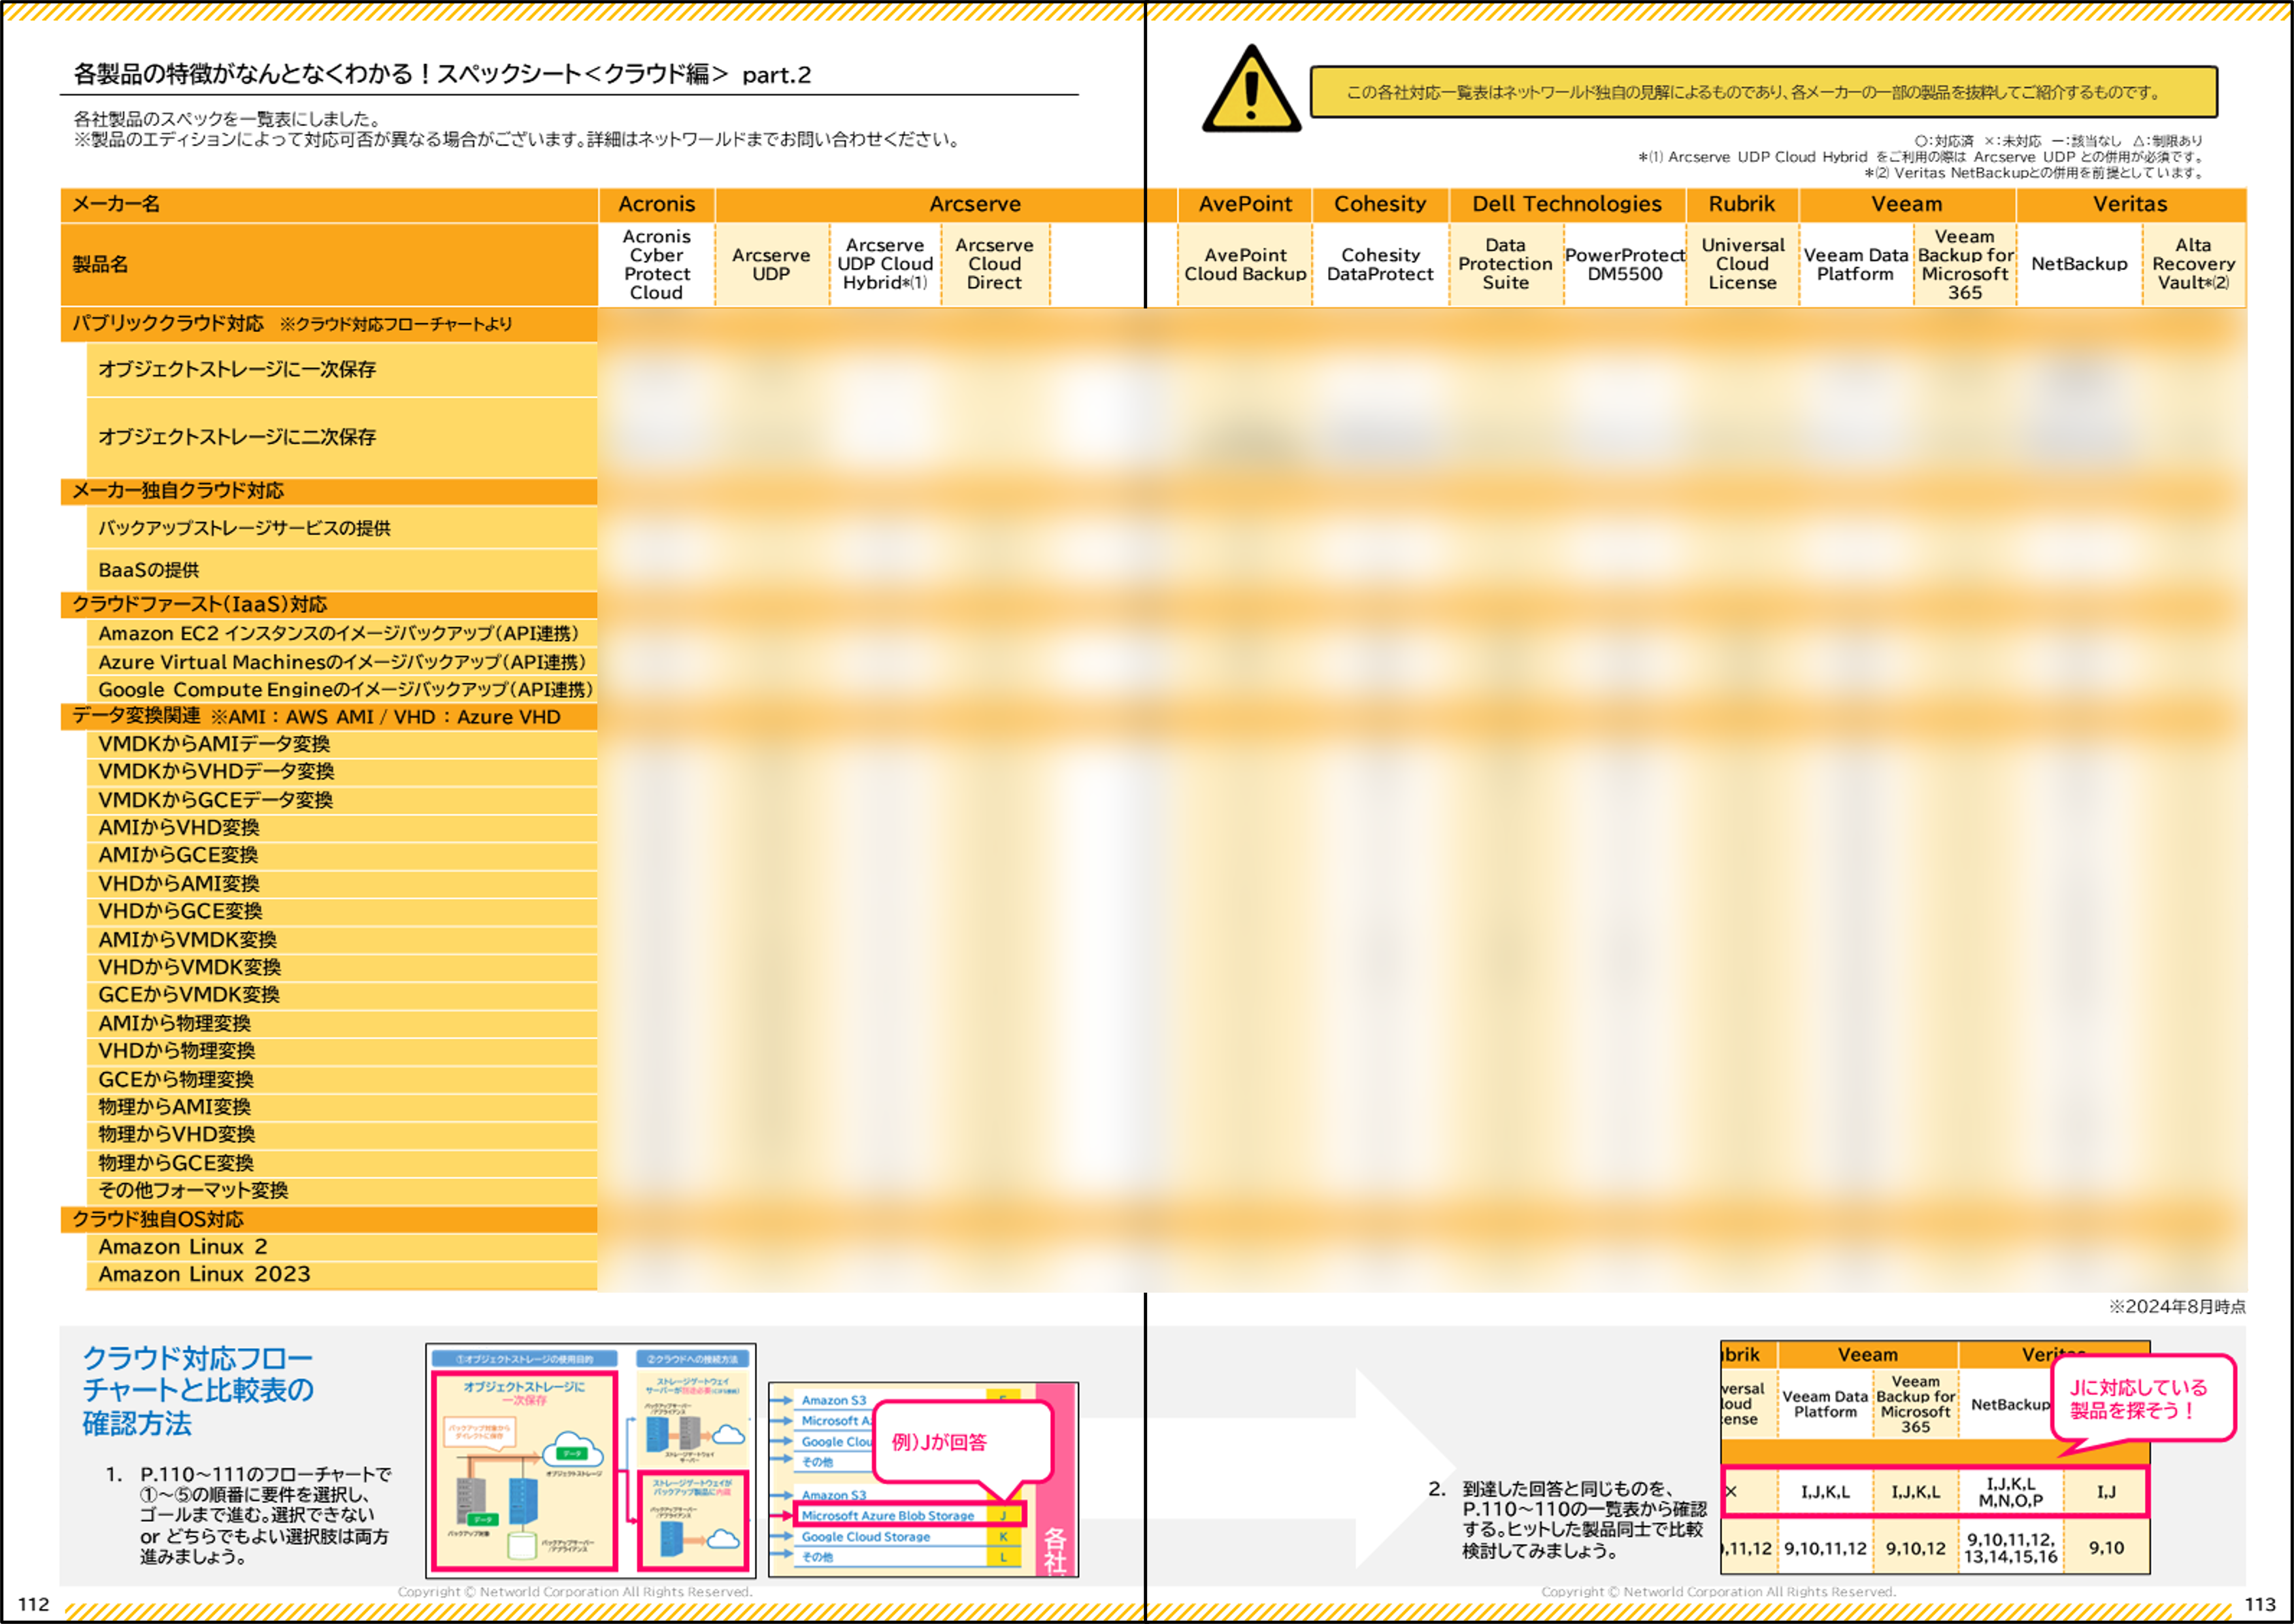
Task: Click the AMIからVHD変換 row
Action: click(x=342, y=828)
